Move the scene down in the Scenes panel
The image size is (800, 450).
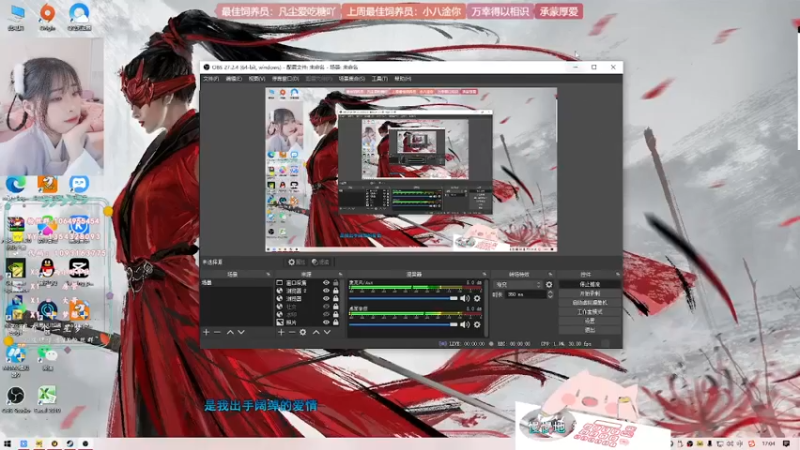pos(241,332)
